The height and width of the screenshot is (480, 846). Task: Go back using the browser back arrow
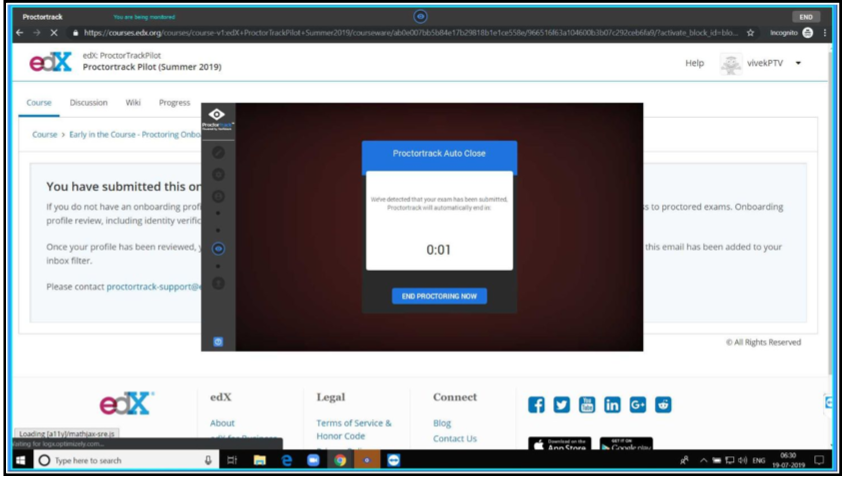[19, 33]
